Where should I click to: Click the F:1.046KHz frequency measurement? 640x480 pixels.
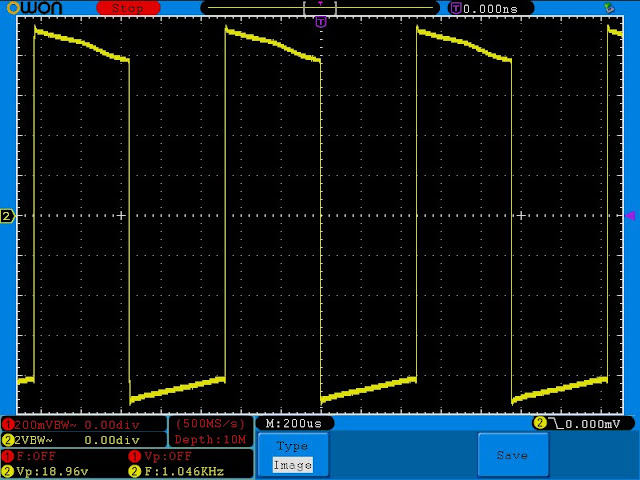pos(184,471)
